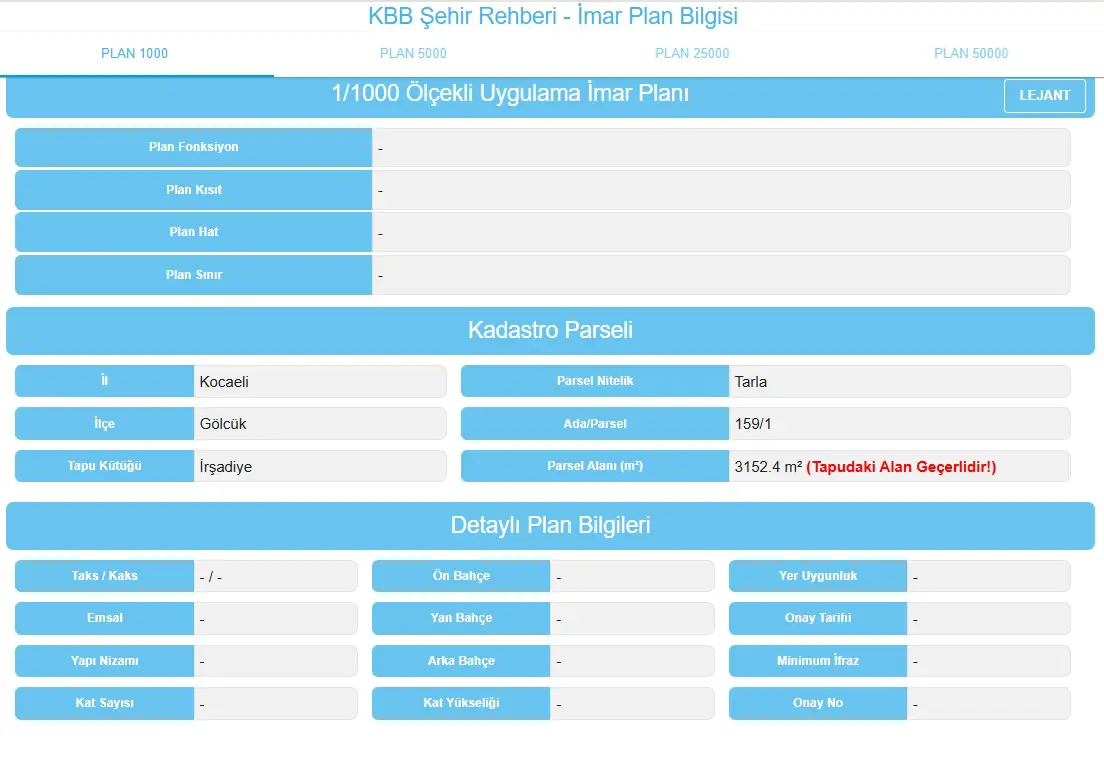Screen dimensions: 1104x761
Task: Select the Ada/Parsel label
Action: 595,424
